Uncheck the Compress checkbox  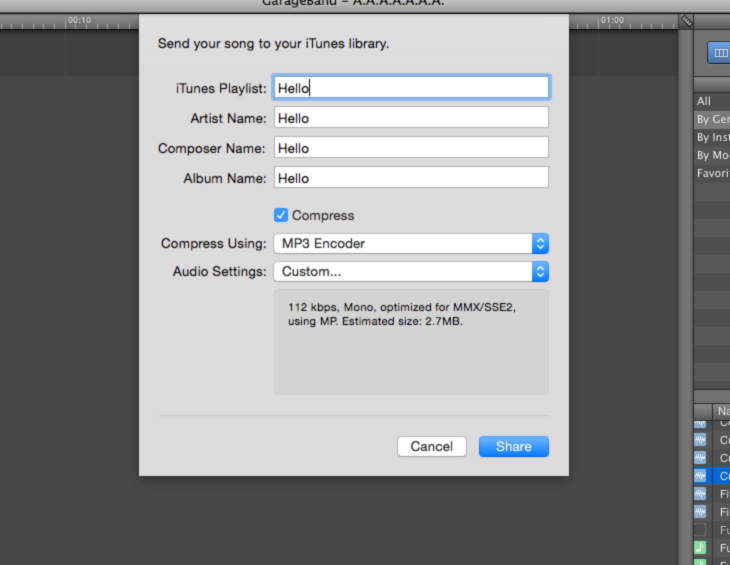281,215
